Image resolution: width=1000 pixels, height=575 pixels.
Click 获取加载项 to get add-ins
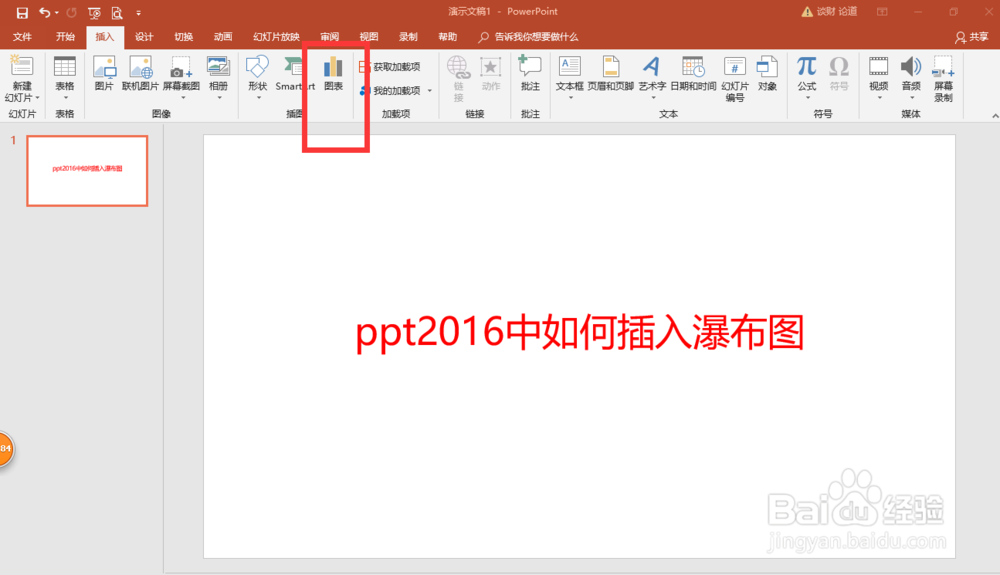coord(390,66)
